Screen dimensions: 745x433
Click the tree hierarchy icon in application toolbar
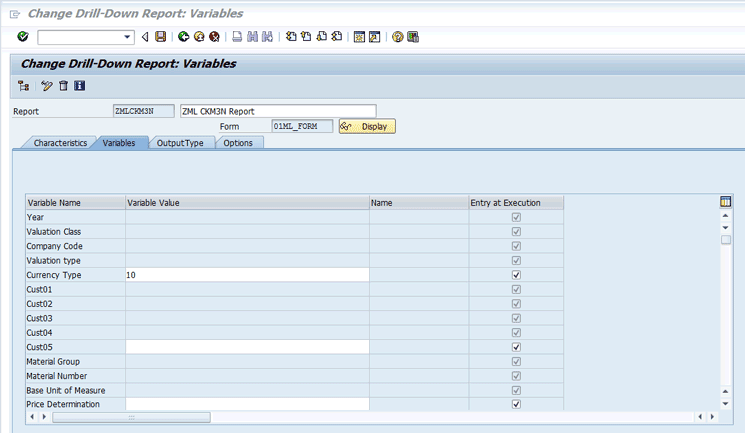click(24, 86)
